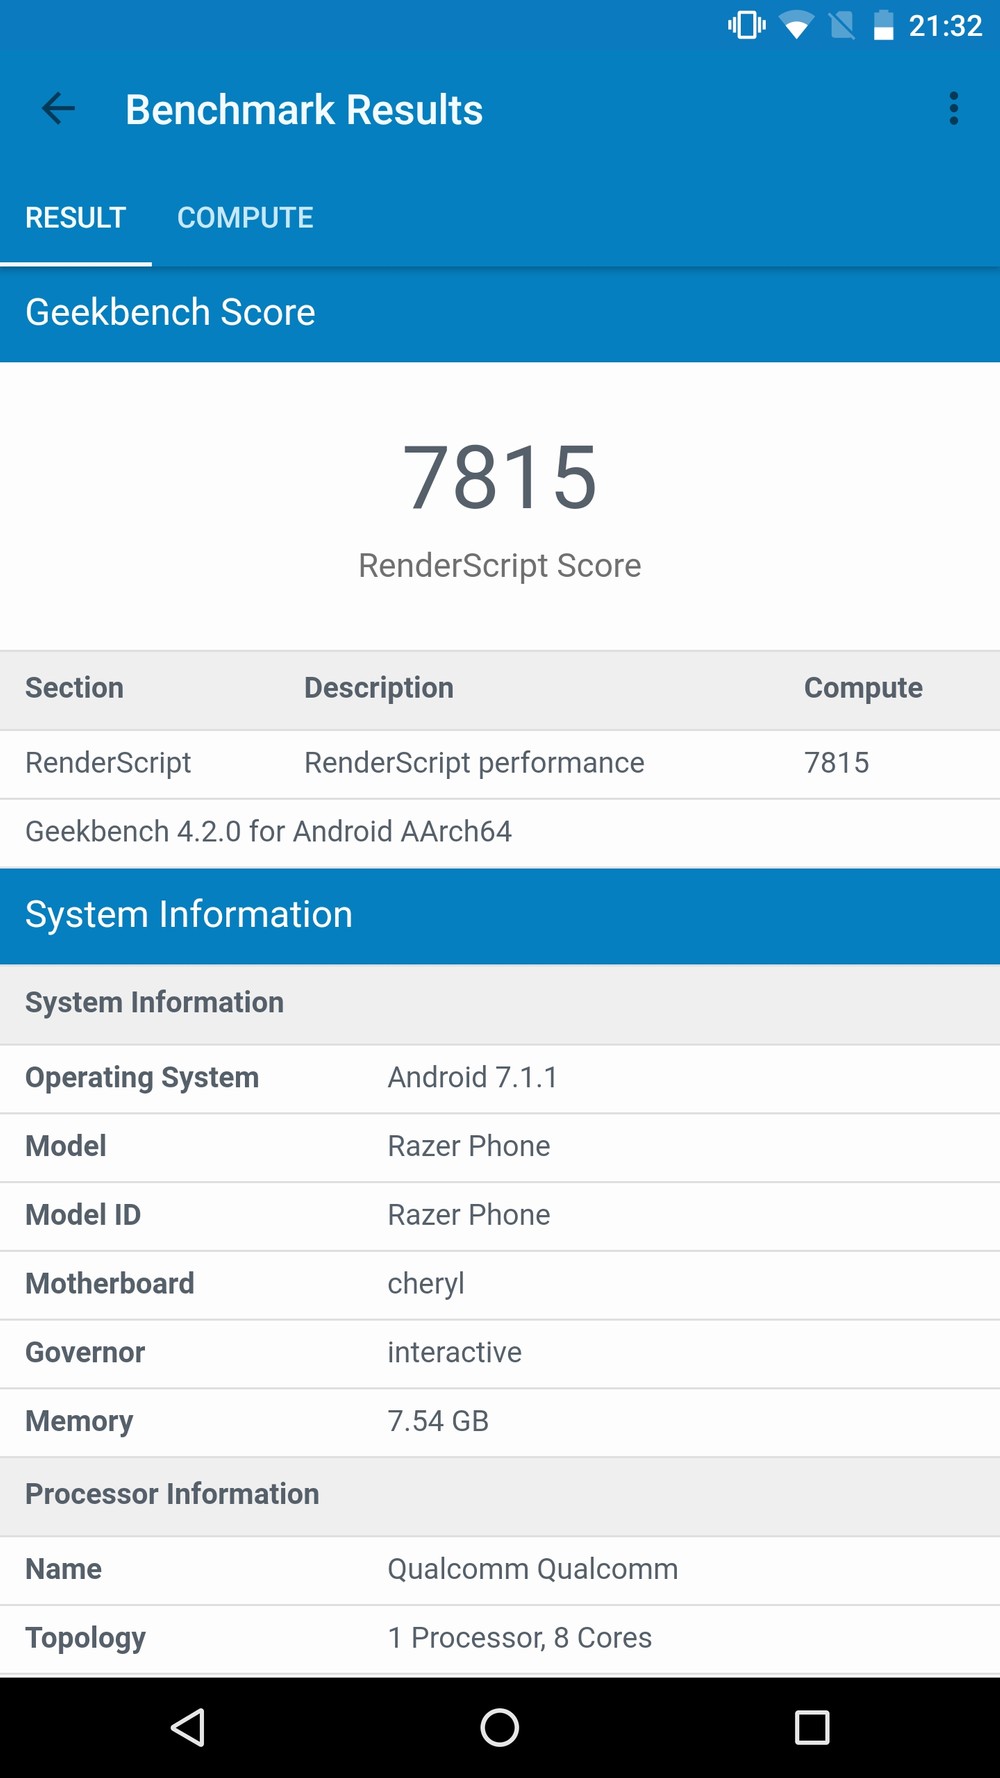Screen dimensions: 1000x1778
Task: Select the Memory 7.54 GB row
Action: (x=499, y=1421)
